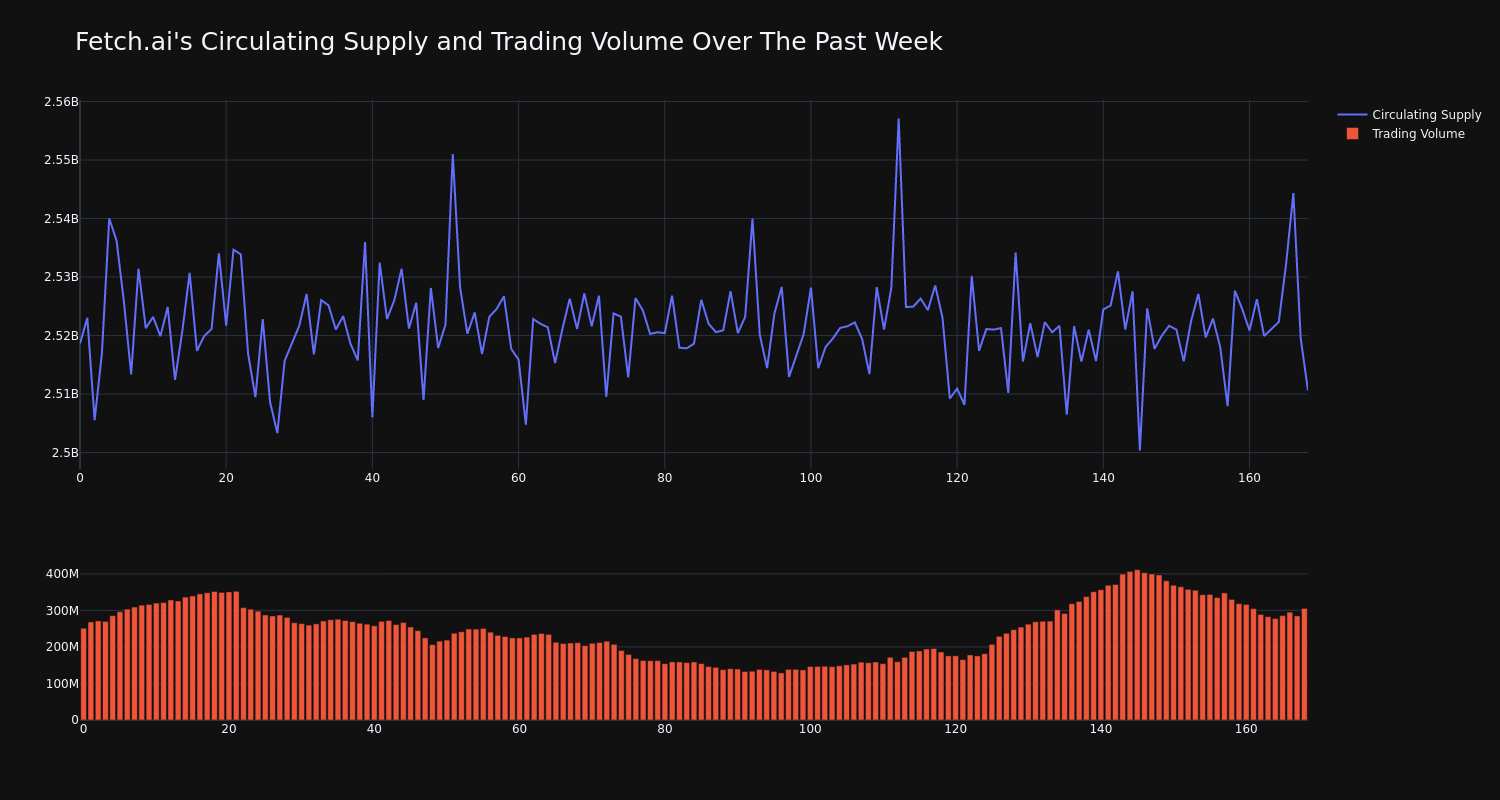Click the 2.53B y-axis label

61,277
